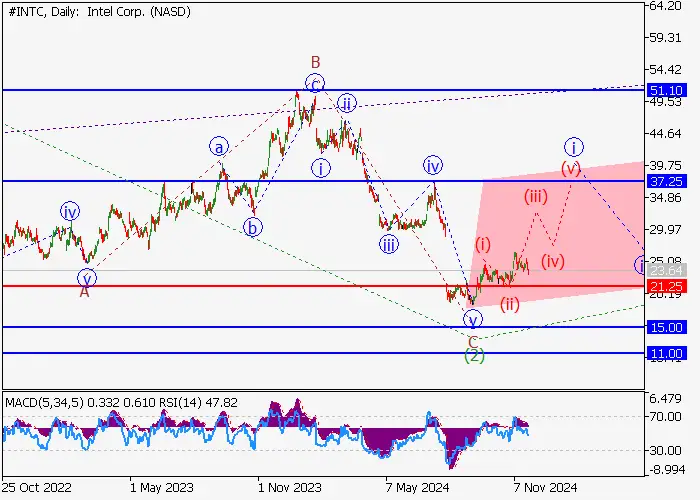
Task: Select the 37.25 blue price level label
Action: pyautogui.click(x=667, y=182)
